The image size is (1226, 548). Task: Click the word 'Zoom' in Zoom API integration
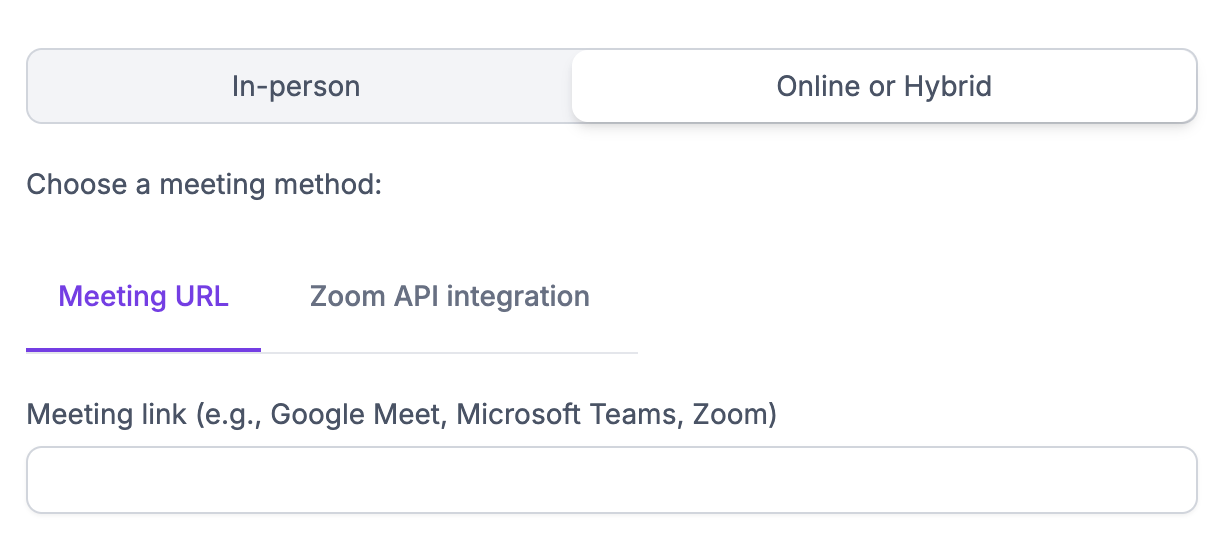point(344,297)
